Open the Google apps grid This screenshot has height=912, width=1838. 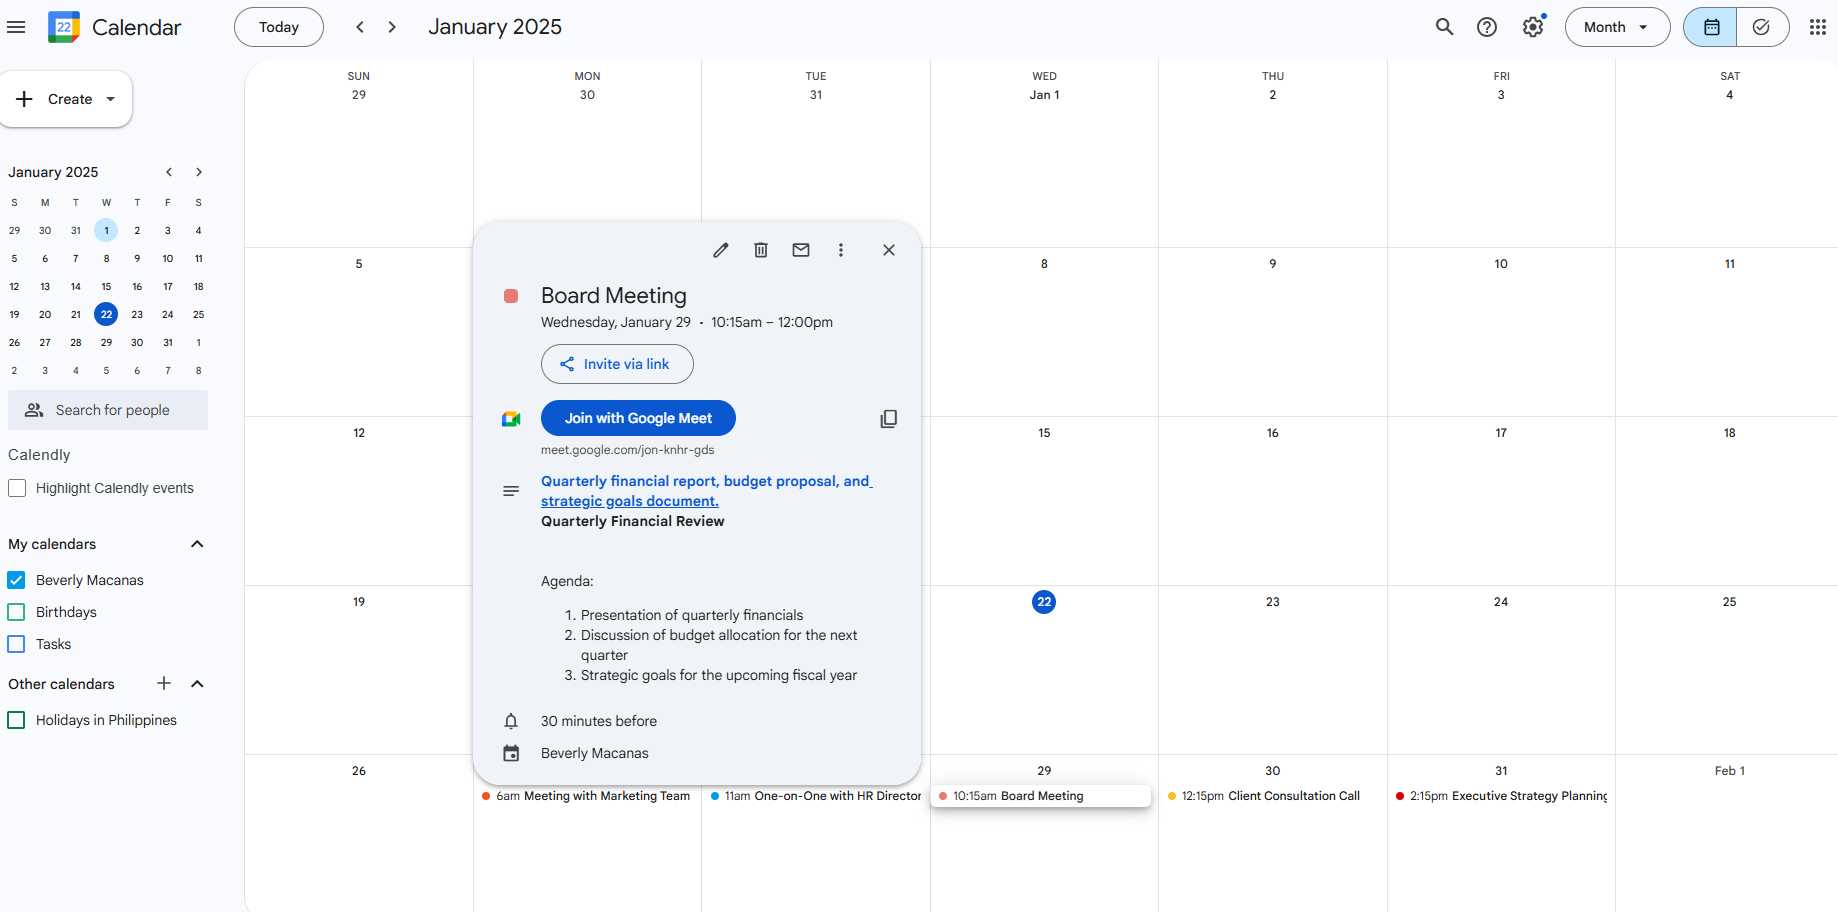pos(1817,27)
